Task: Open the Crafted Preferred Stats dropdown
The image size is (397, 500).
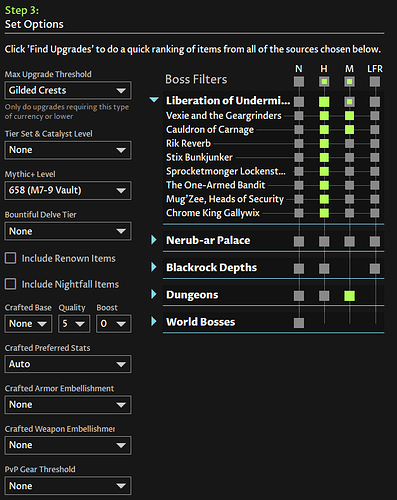Action: (x=68, y=364)
